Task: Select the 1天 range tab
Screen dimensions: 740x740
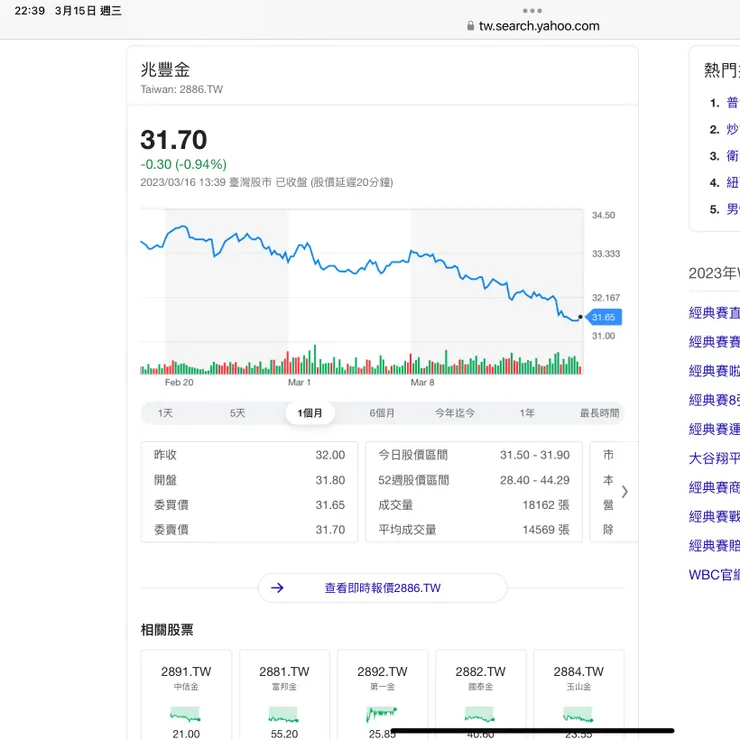Action: (165, 413)
